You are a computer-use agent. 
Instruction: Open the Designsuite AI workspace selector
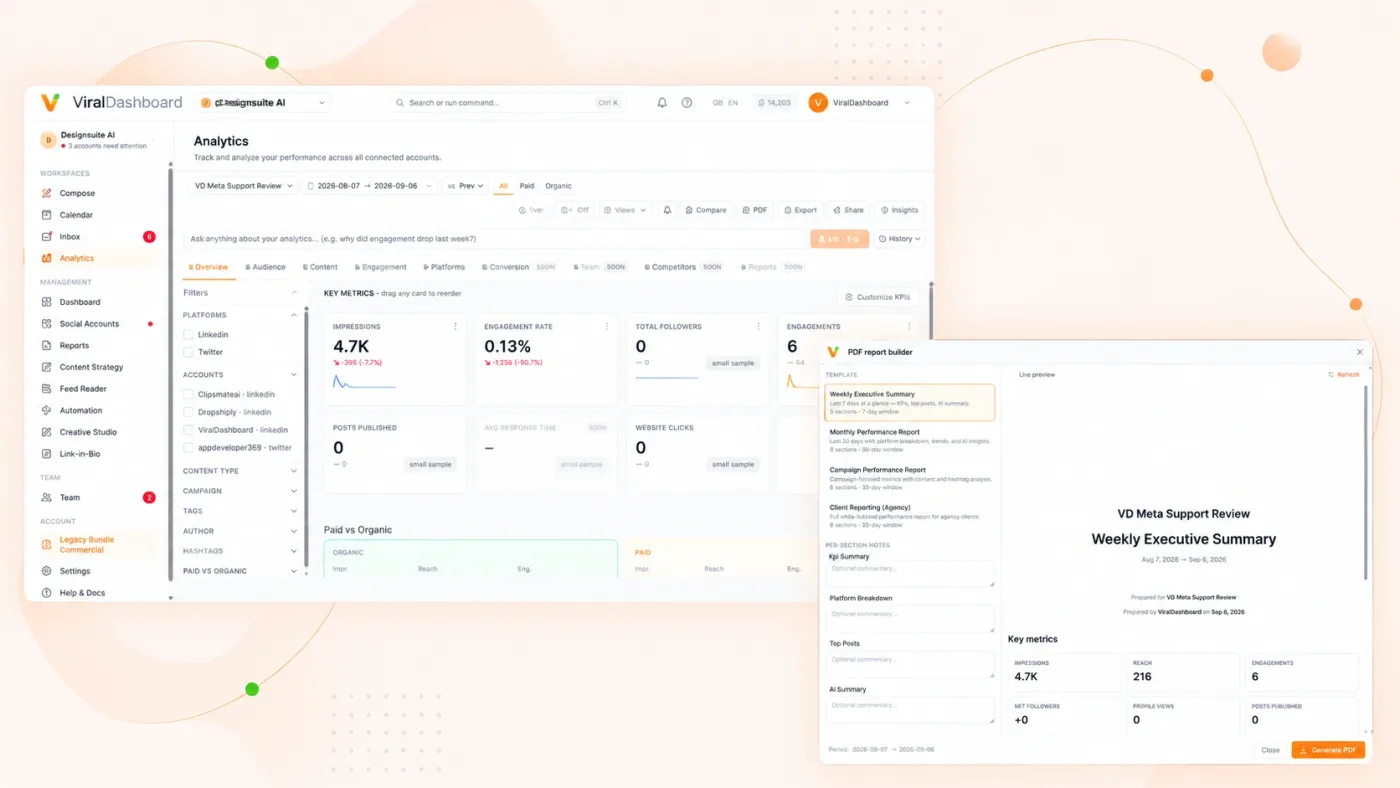point(262,103)
